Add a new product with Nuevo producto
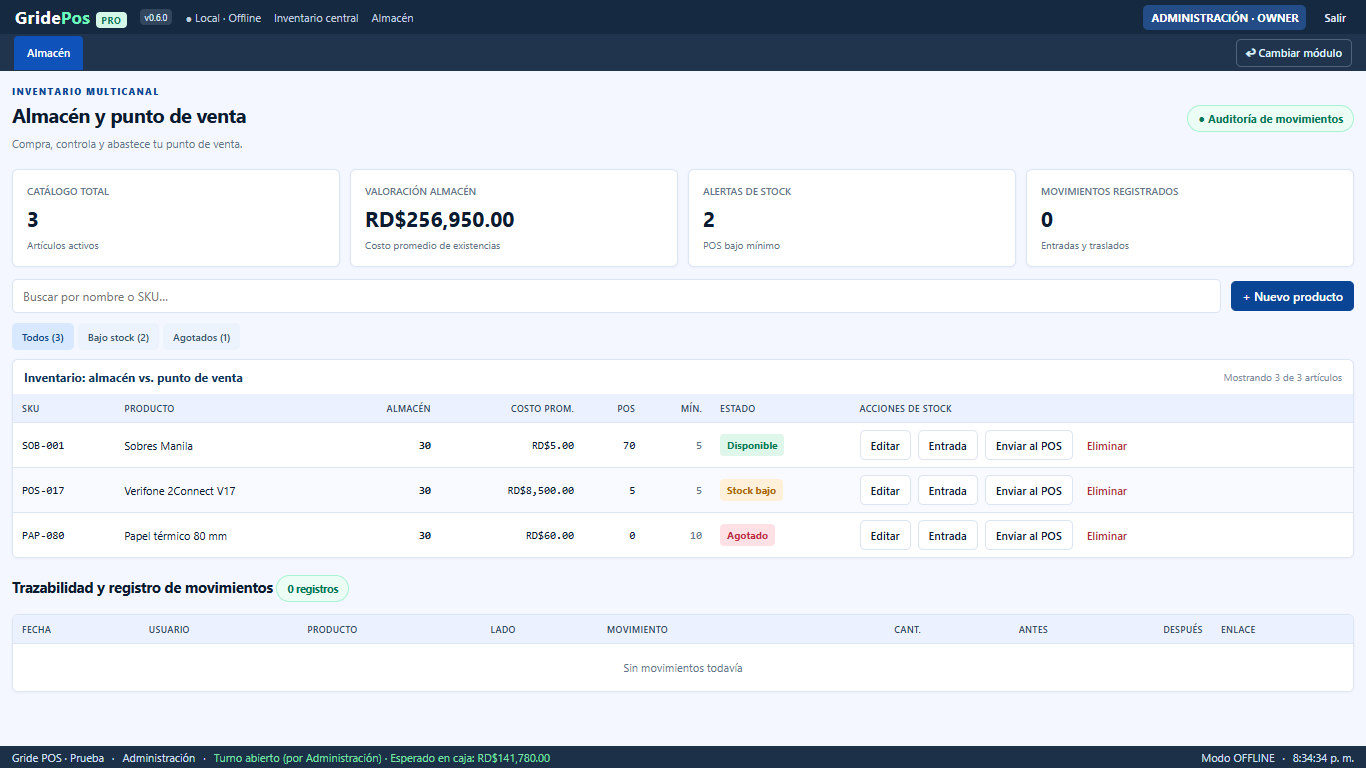This screenshot has width=1366, height=768. [x=1292, y=296]
